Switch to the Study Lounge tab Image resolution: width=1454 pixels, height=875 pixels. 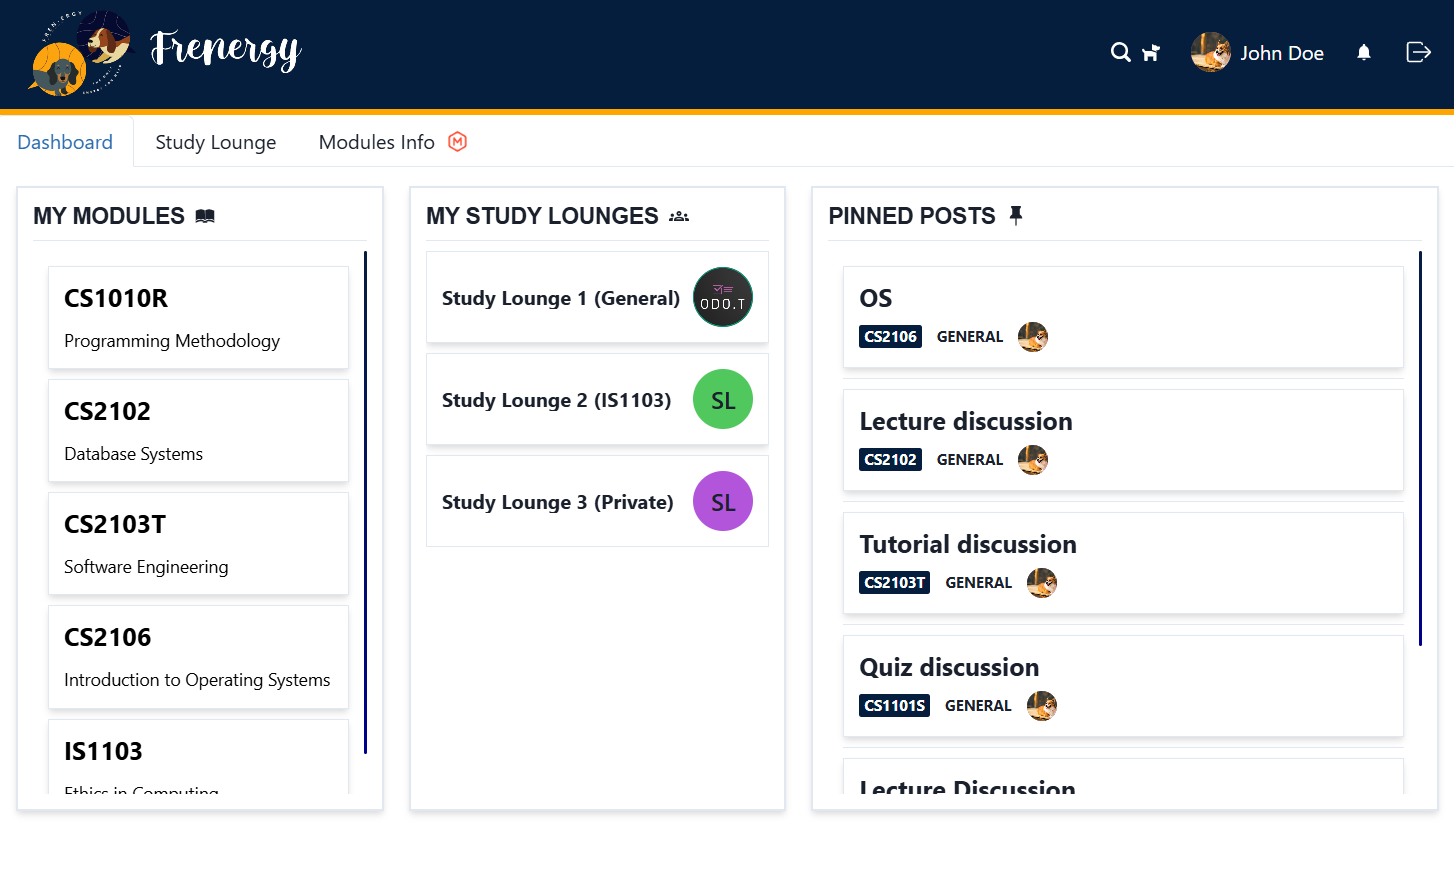point(216,142)
